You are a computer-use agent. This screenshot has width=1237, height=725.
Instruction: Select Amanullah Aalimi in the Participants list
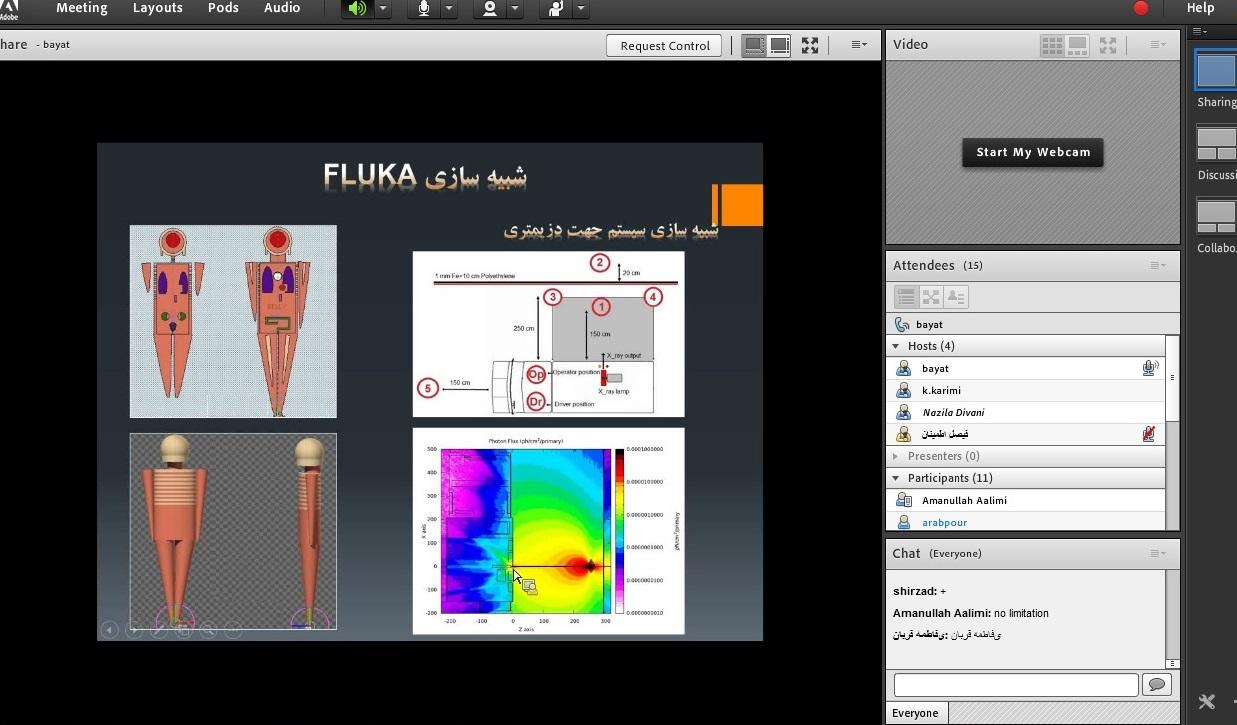point(1026,500)
